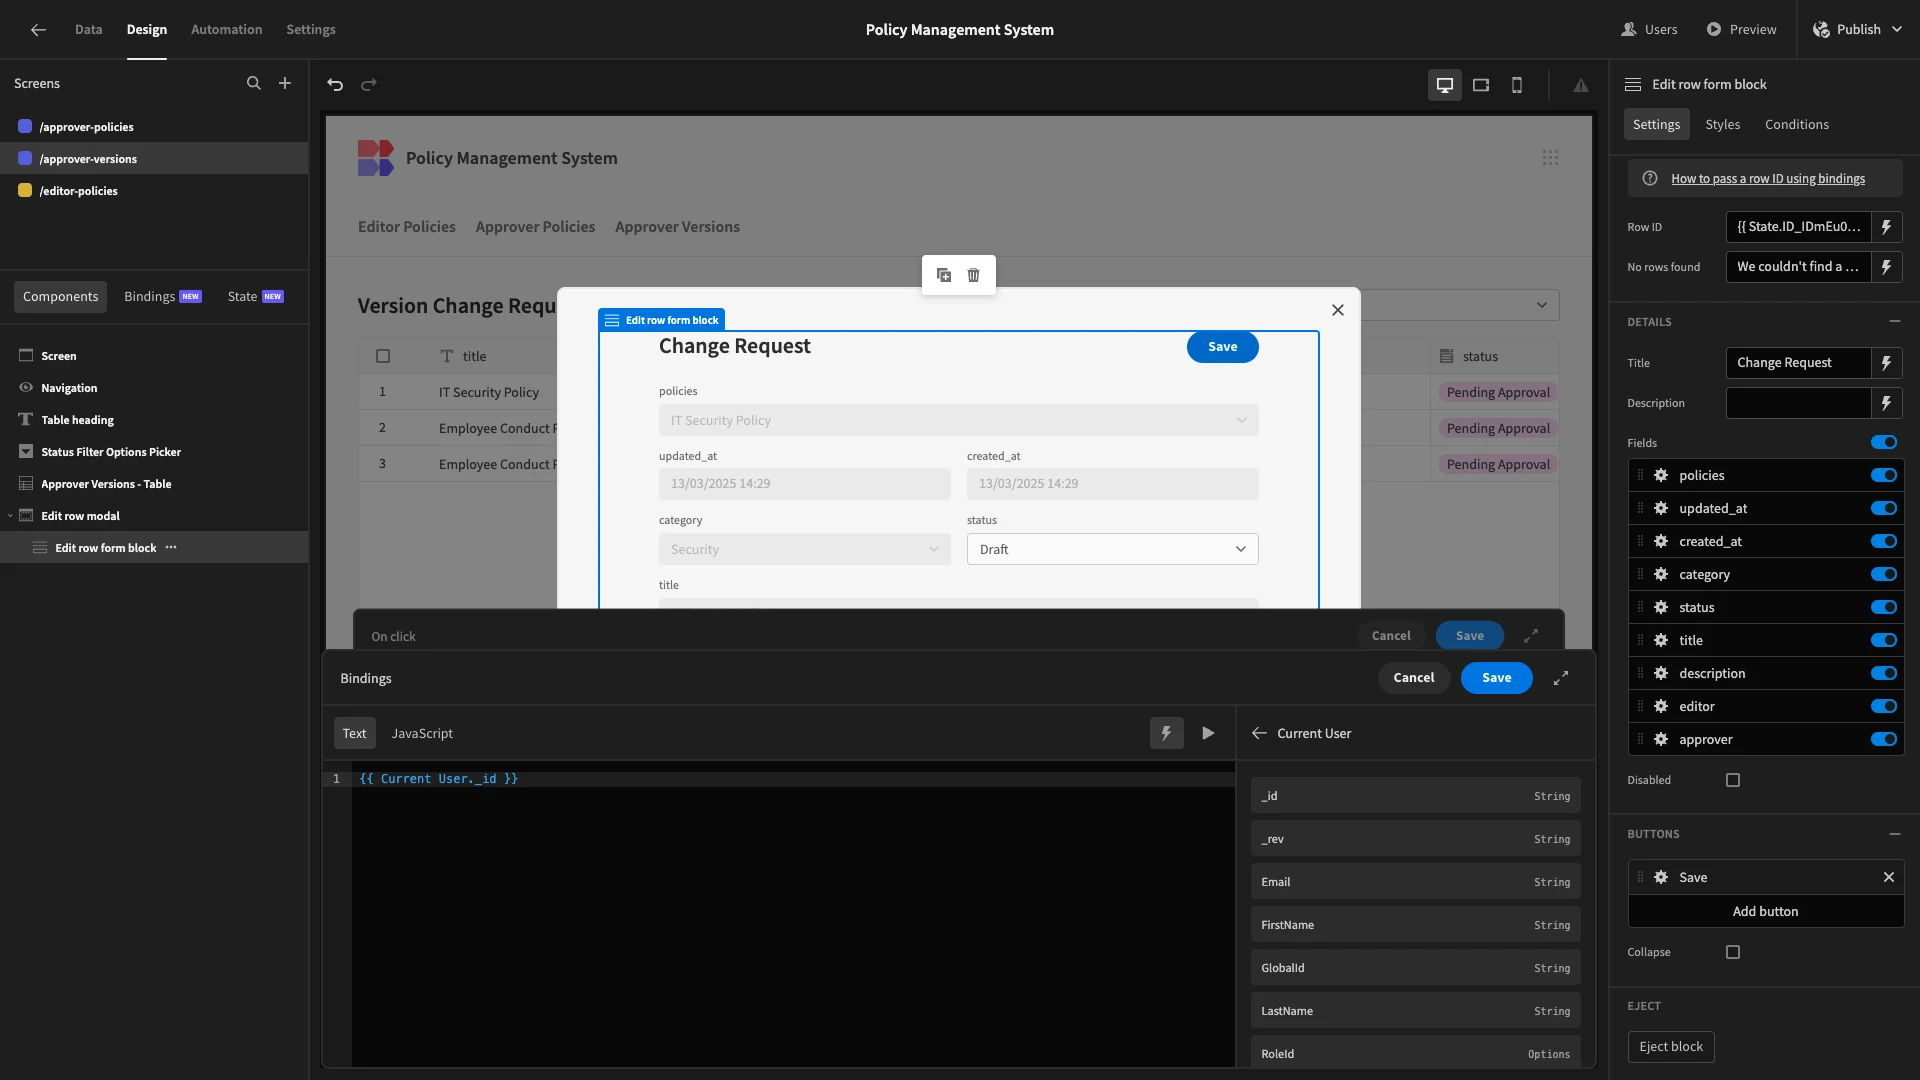Click the lightning bolt in bindings editor
The height and width of the screenshot is (1080, 1920).
pyautogui.click(x=1166, y=733)
